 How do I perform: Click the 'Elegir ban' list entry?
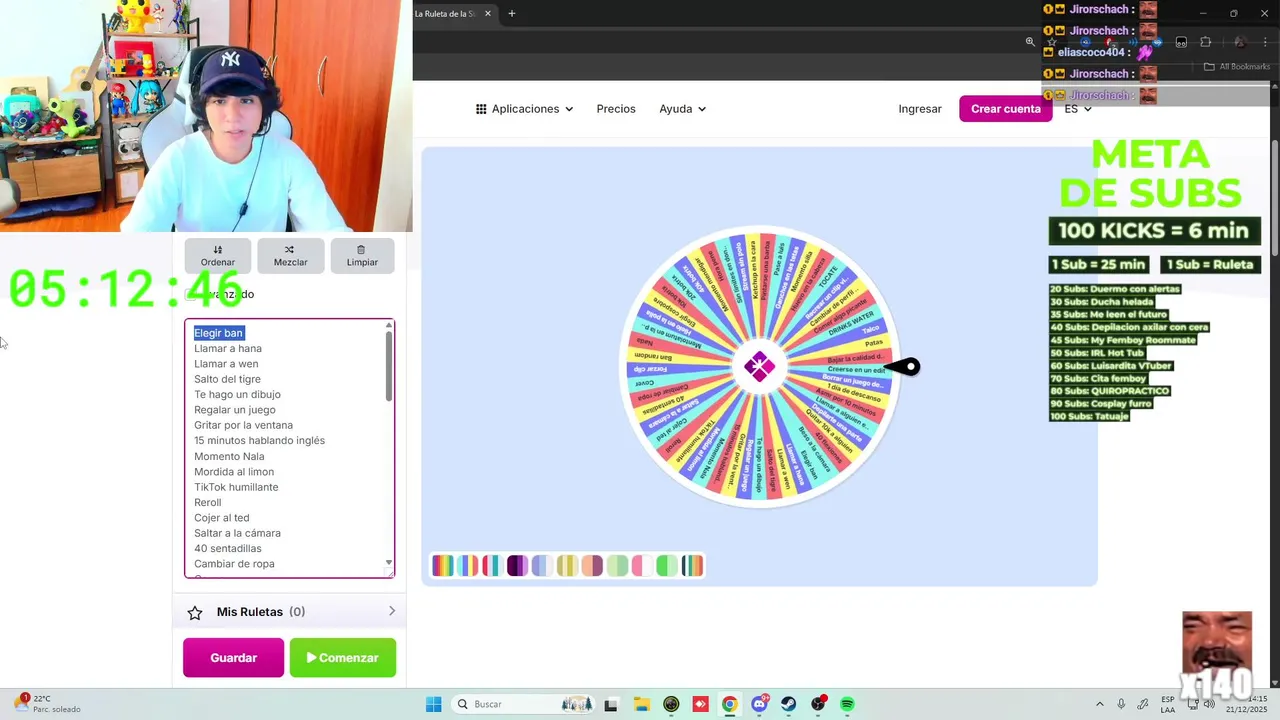tap(219, 333)
